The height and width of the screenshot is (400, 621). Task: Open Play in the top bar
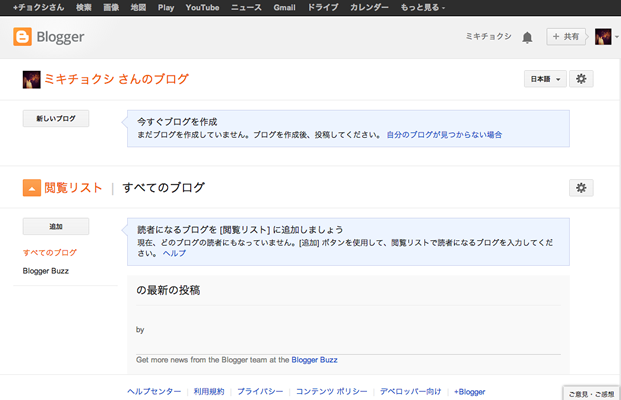(166, 8)
